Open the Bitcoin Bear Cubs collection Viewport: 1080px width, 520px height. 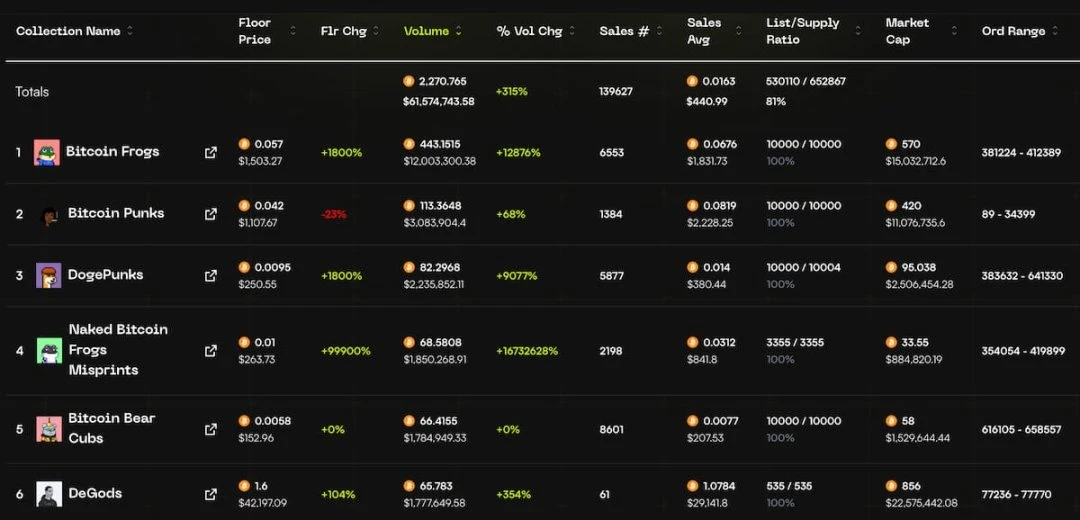coord(111,428)
